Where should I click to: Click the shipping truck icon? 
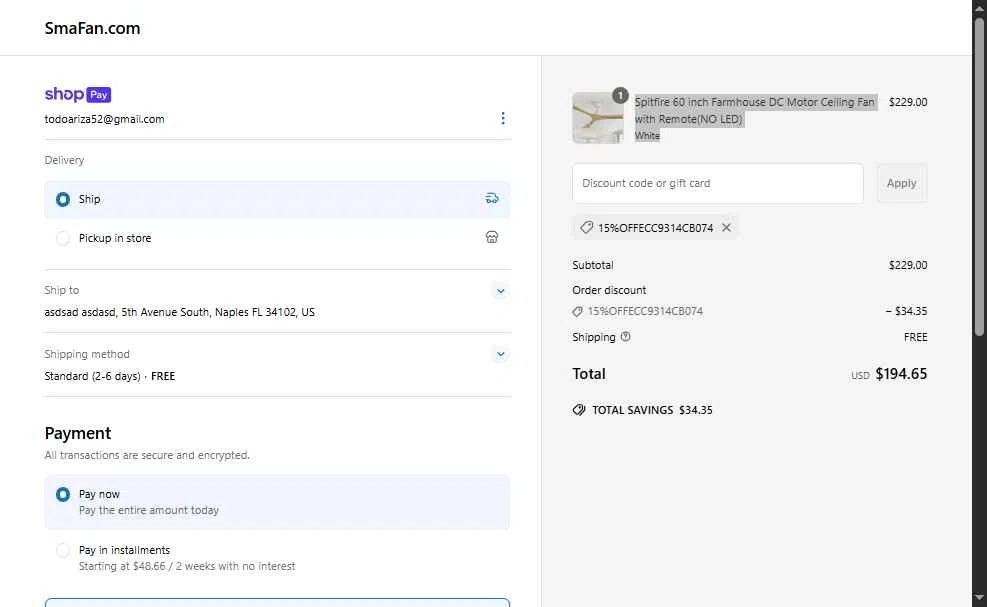pos(492,198)
